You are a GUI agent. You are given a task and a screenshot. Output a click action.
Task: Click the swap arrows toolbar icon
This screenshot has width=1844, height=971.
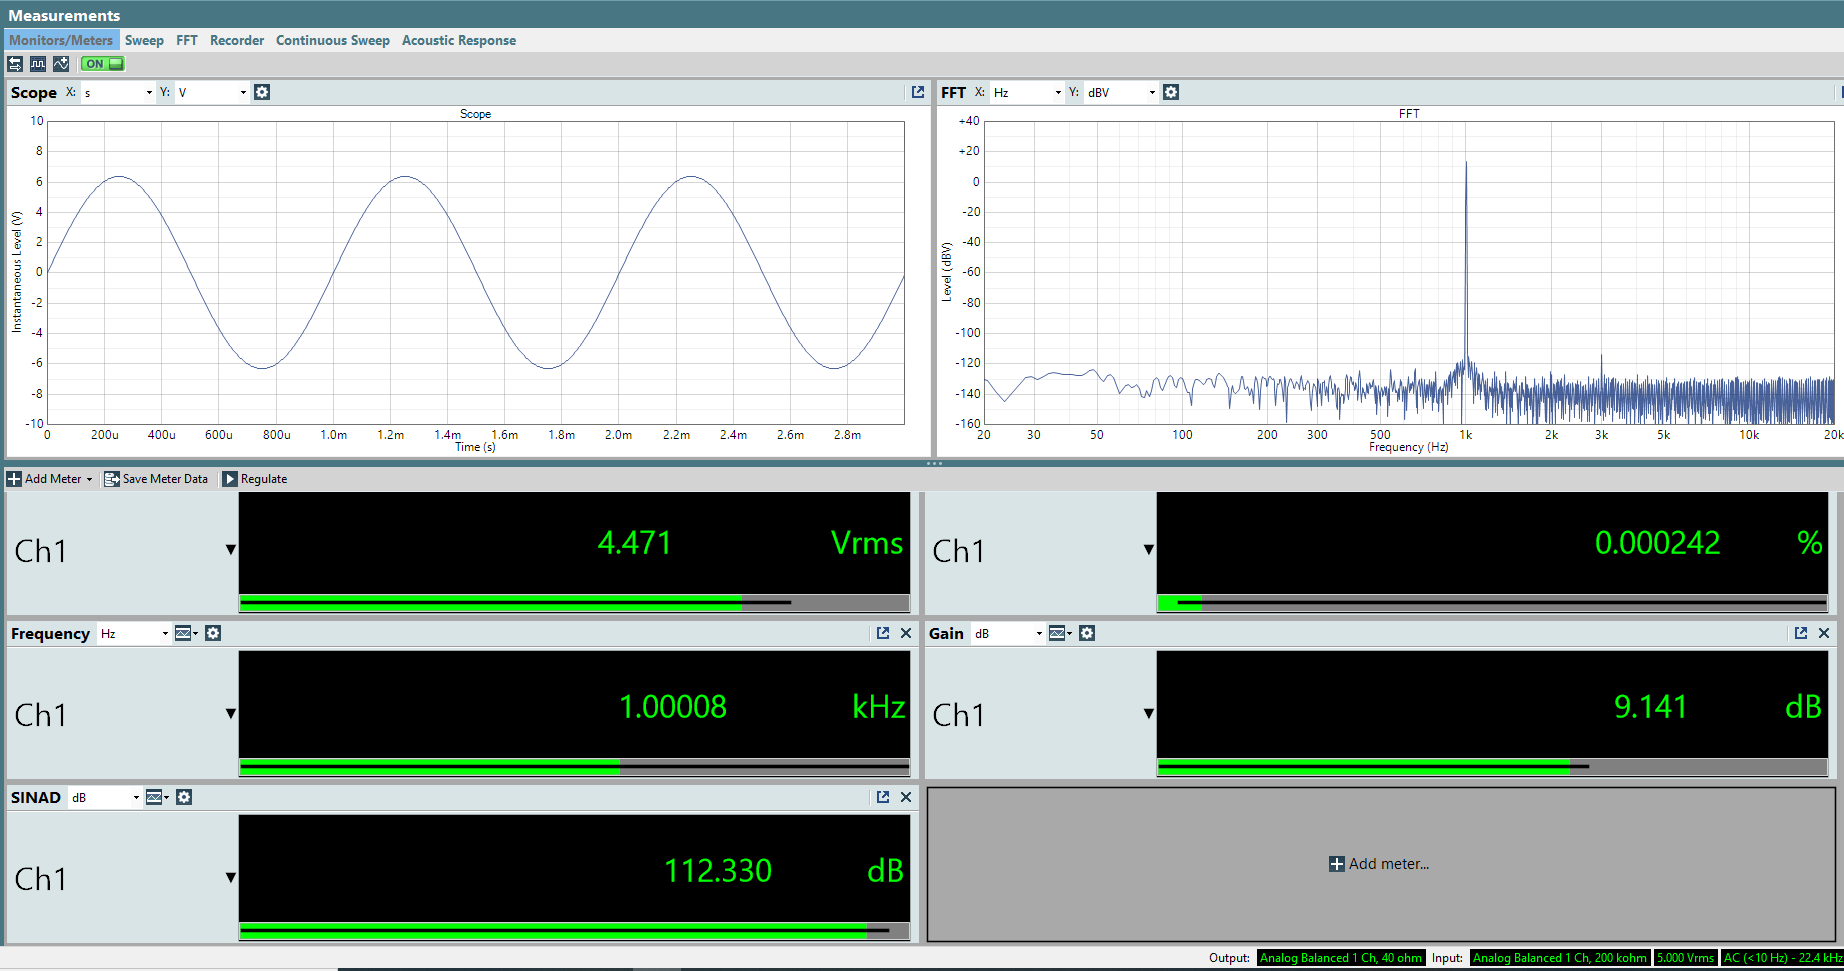(x=15, y=64)
